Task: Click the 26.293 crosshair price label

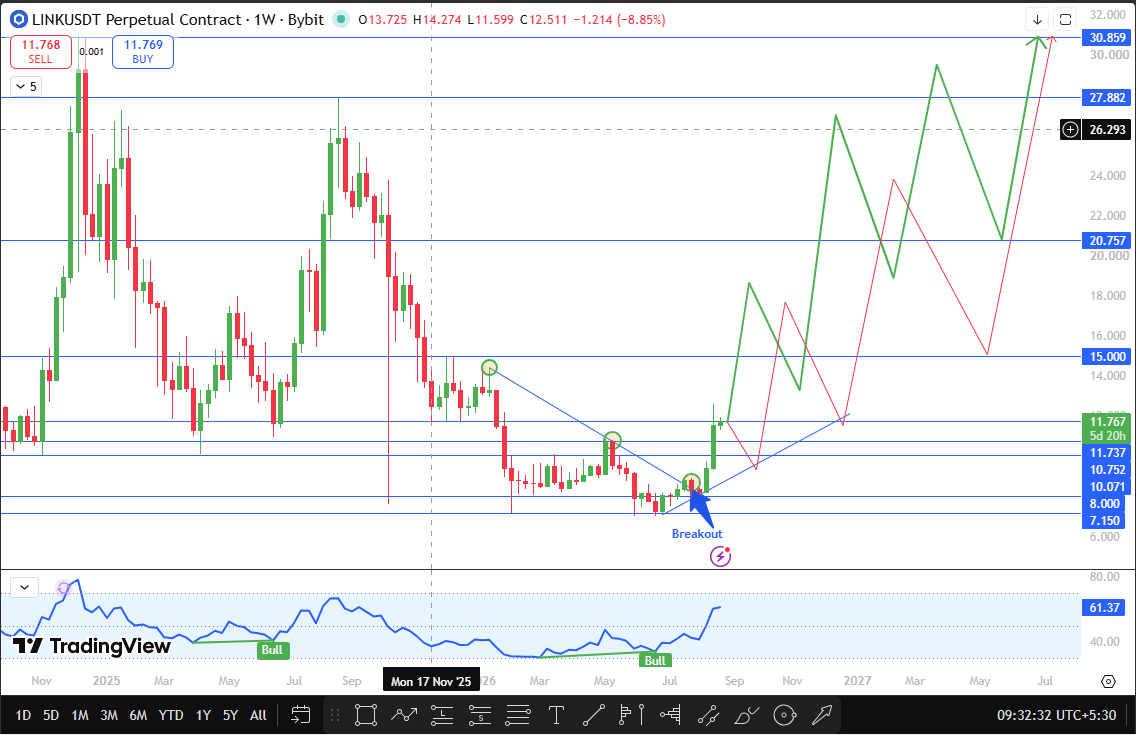Action: (x=1108, y=130)
